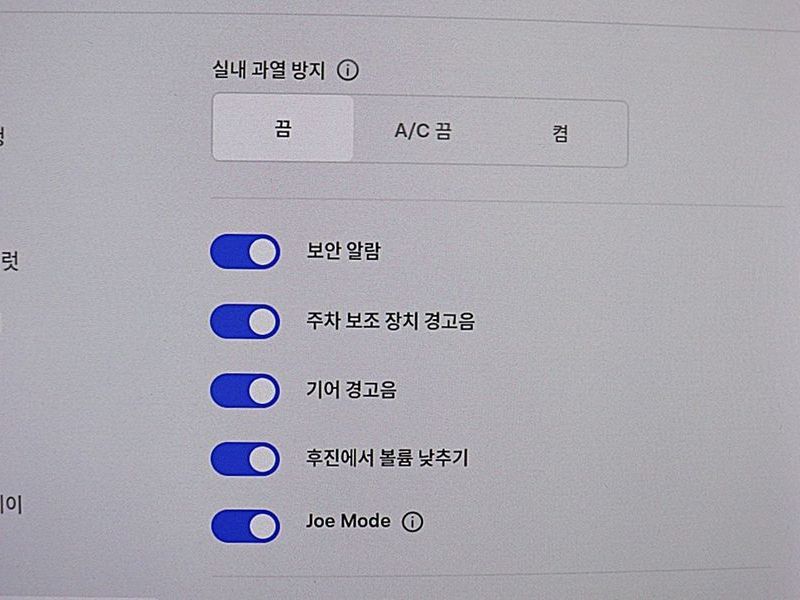Viewport: 800px width, 600px height.
Task: Open sidebar item ending in 럿
Action: point(10,261)
